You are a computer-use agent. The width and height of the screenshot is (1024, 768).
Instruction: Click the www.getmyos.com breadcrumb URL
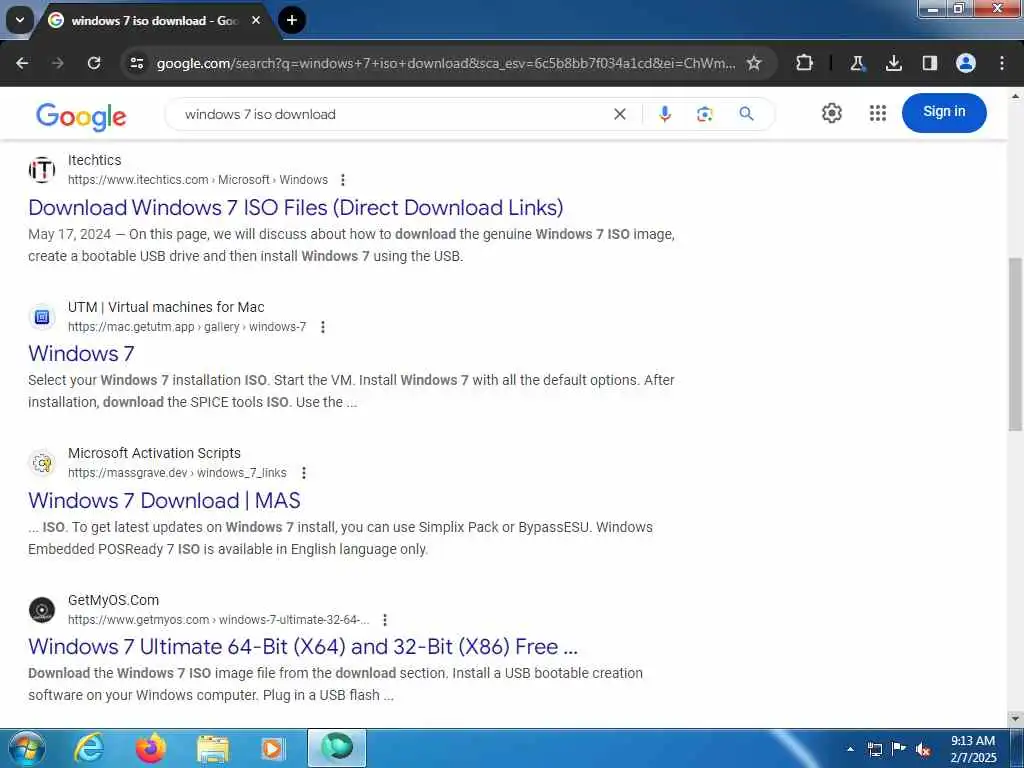coord(219,620)
